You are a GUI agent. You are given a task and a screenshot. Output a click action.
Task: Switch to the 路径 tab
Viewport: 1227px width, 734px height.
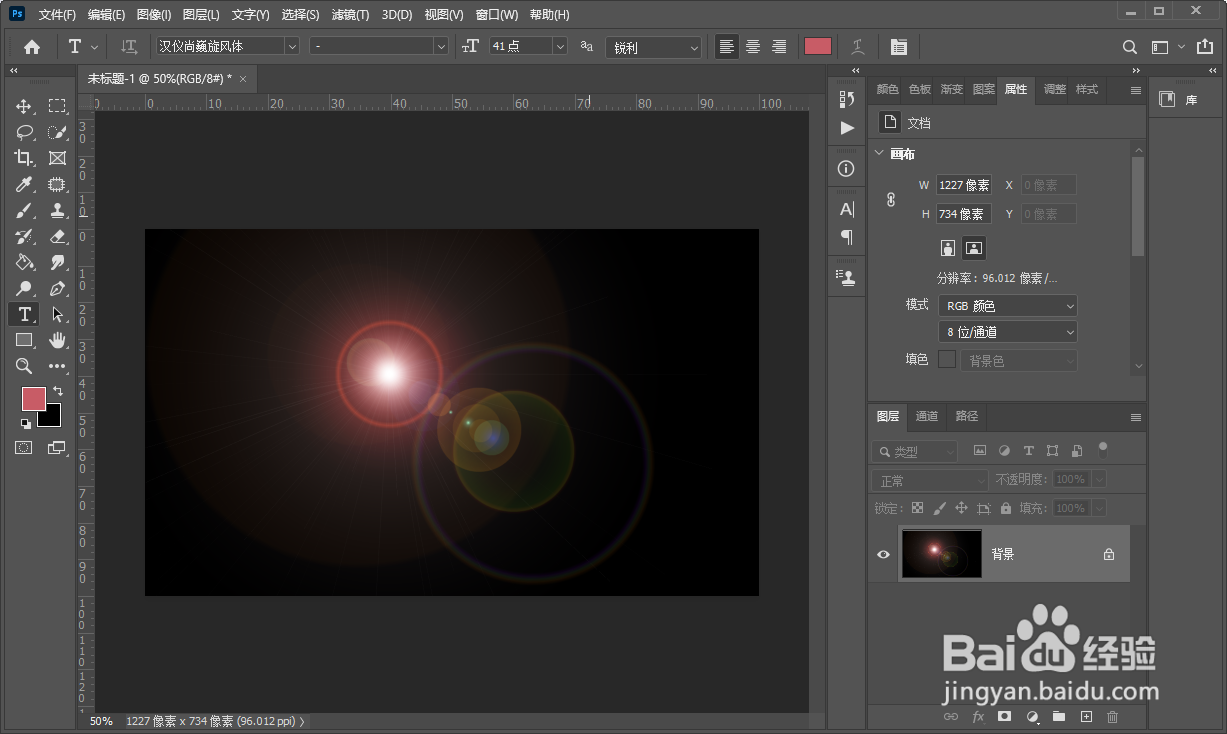966,416
